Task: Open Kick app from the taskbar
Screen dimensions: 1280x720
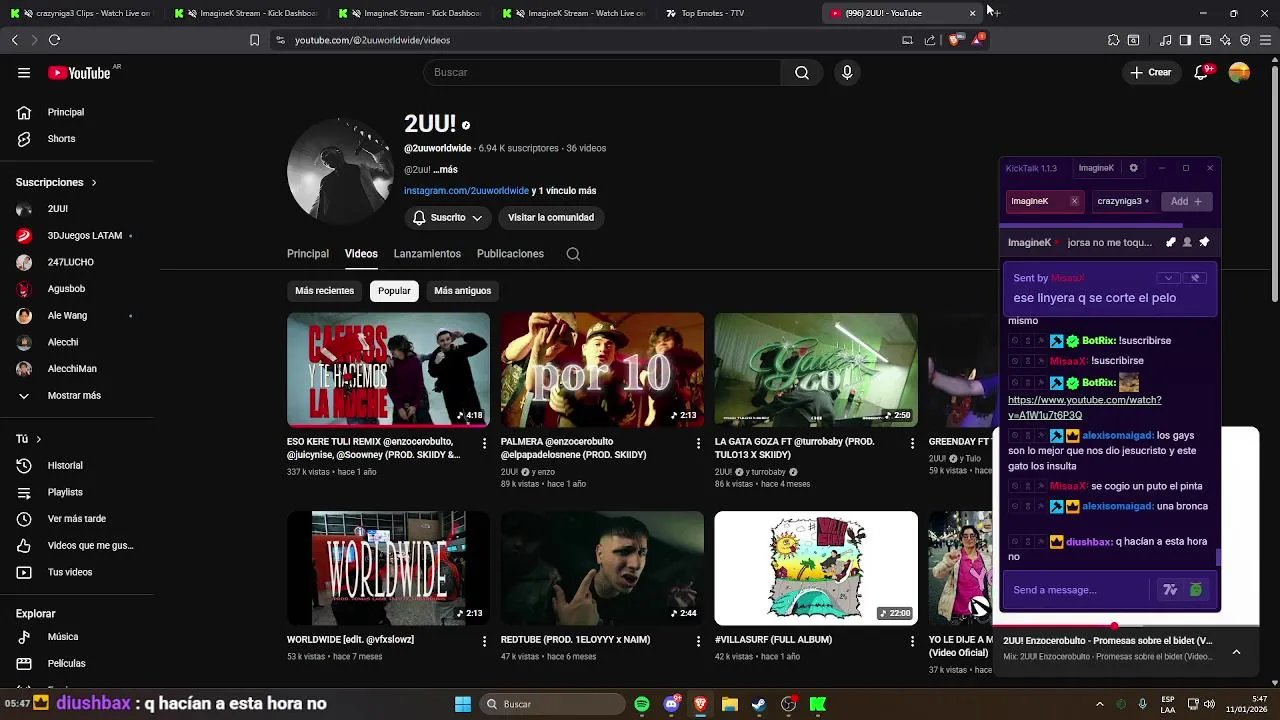Action: pyautogui.click(x=818, y=704)
